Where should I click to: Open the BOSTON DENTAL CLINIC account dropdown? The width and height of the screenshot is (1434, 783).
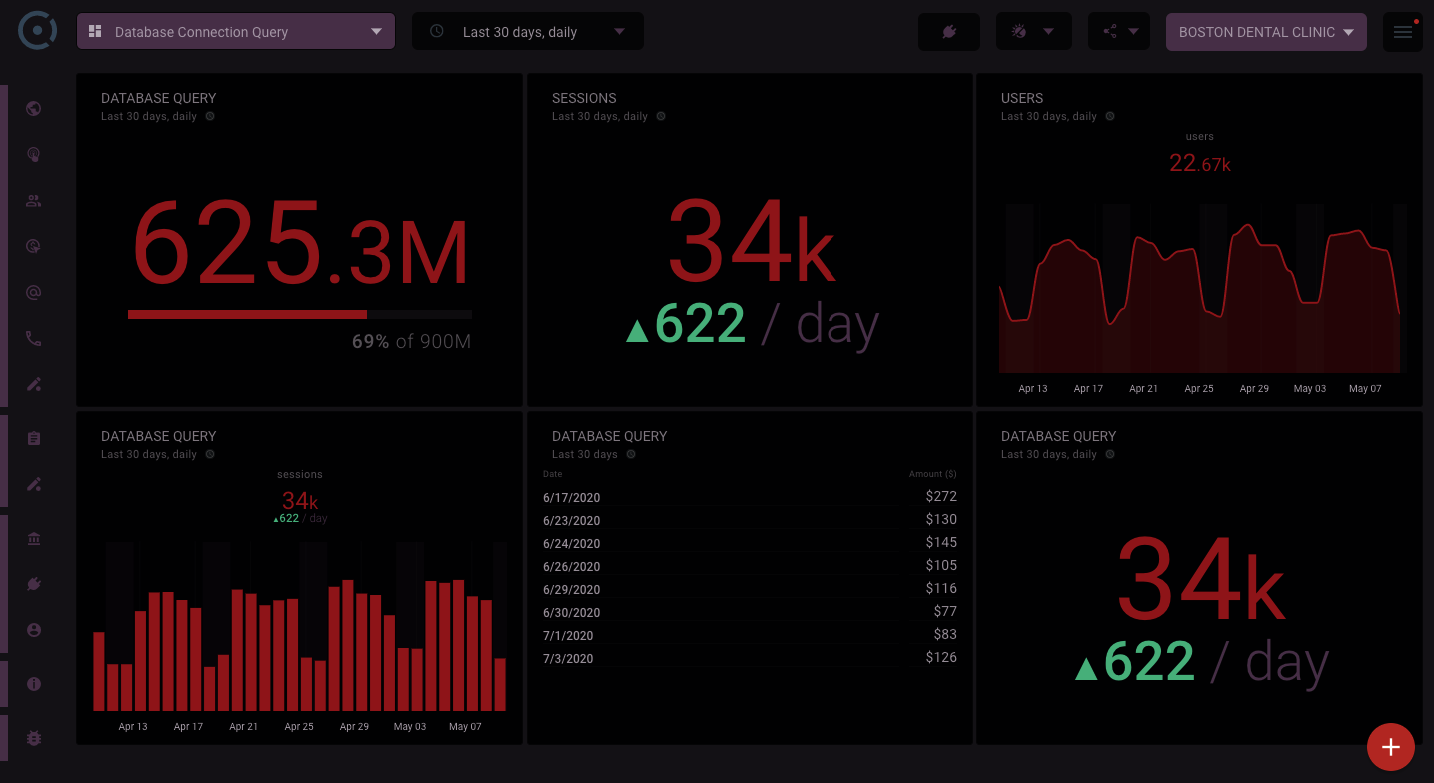pos(1266,32)
